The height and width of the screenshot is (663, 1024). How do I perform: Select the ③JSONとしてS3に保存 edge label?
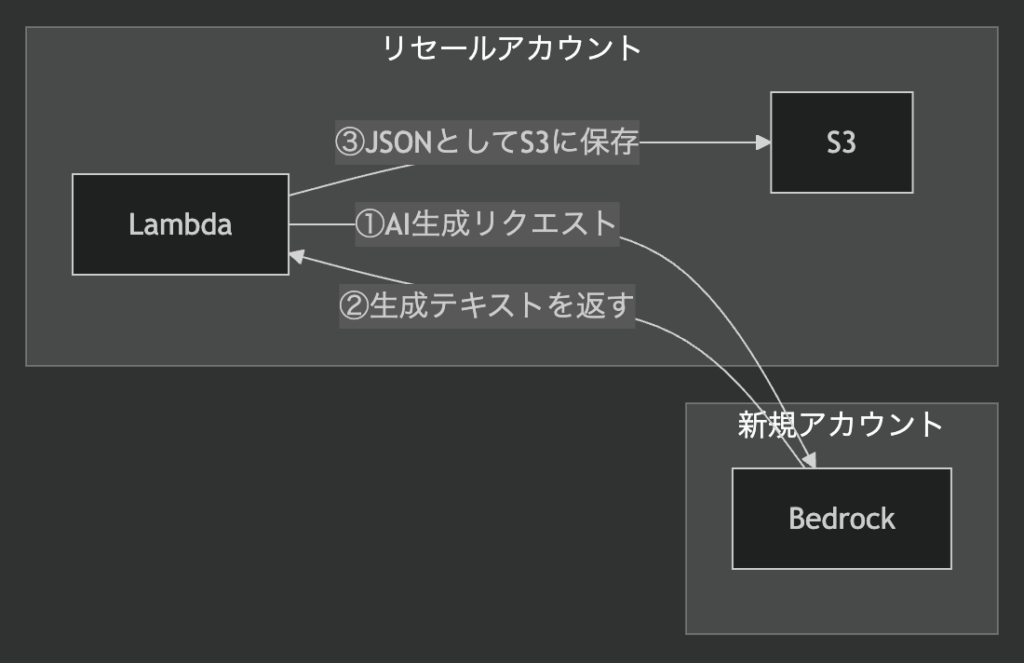[486, 143]
